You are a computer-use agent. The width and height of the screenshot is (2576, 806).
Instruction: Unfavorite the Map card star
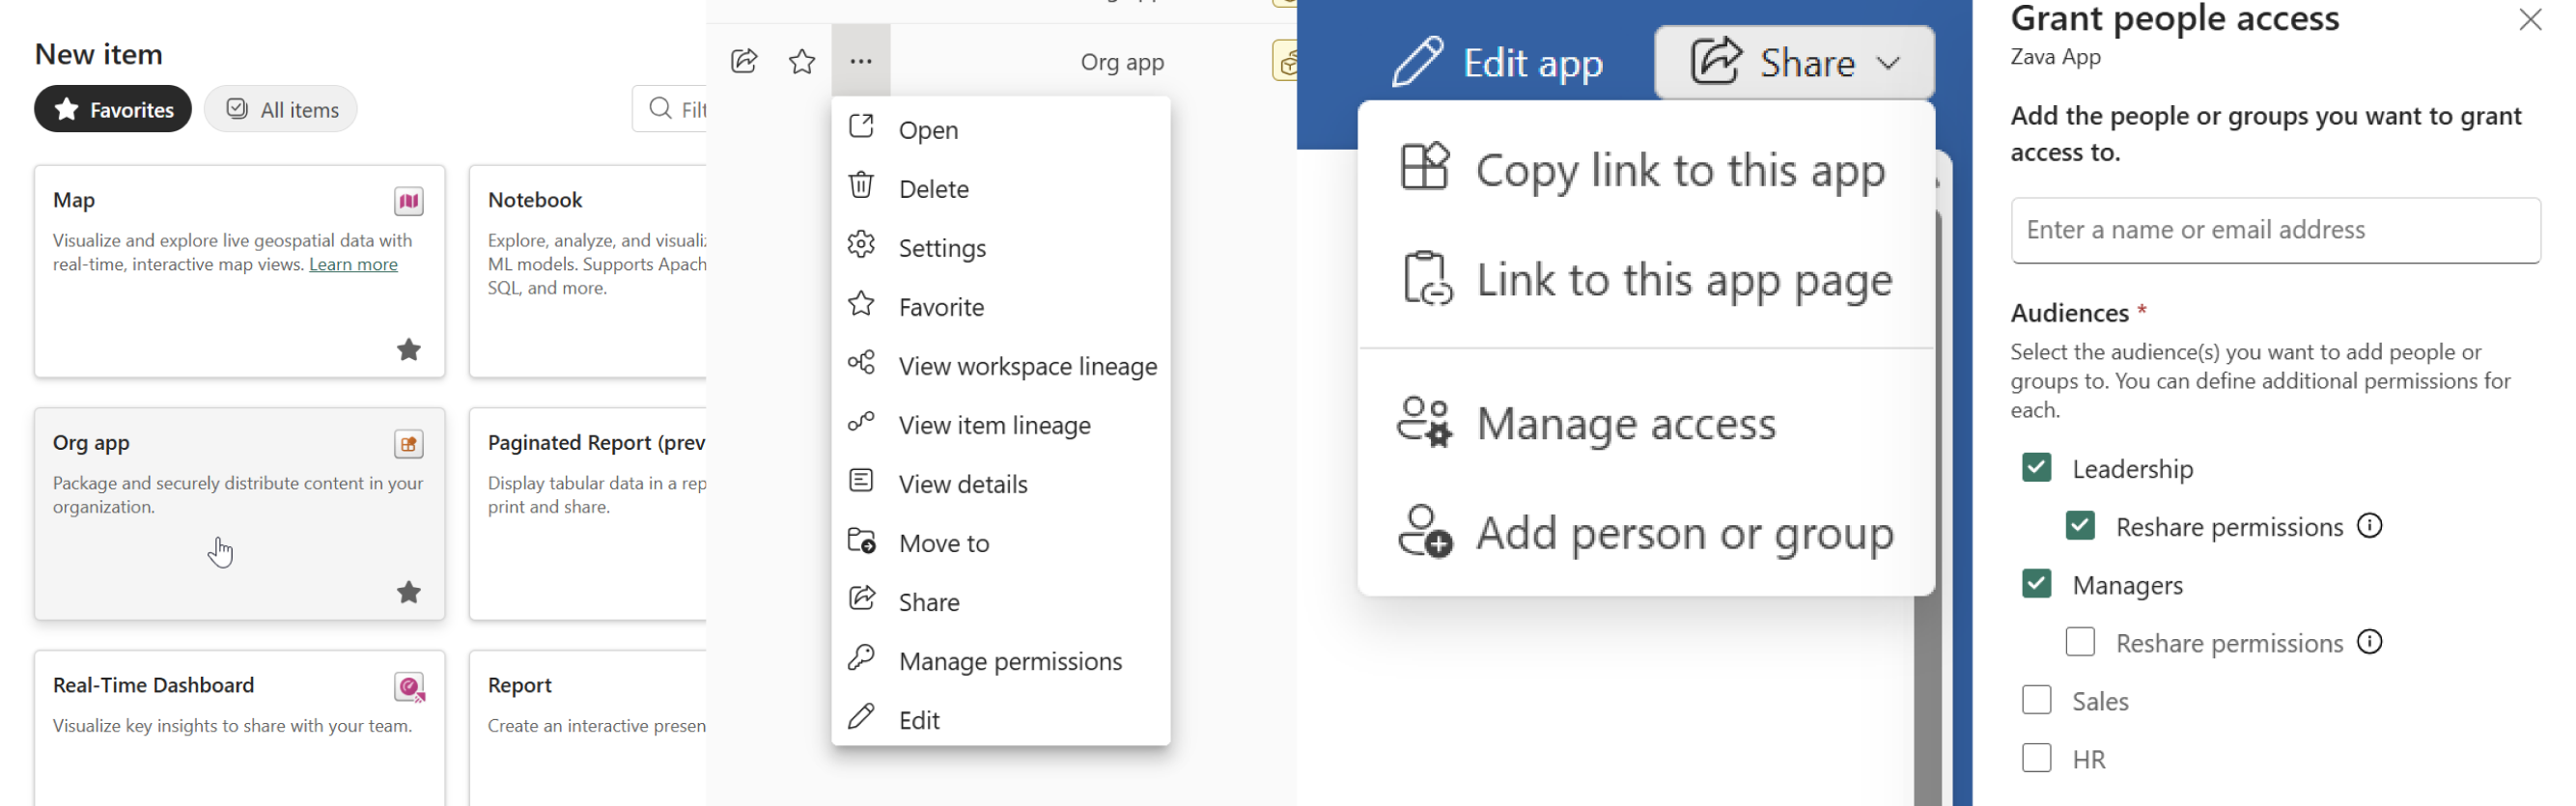tap(408, 350)
